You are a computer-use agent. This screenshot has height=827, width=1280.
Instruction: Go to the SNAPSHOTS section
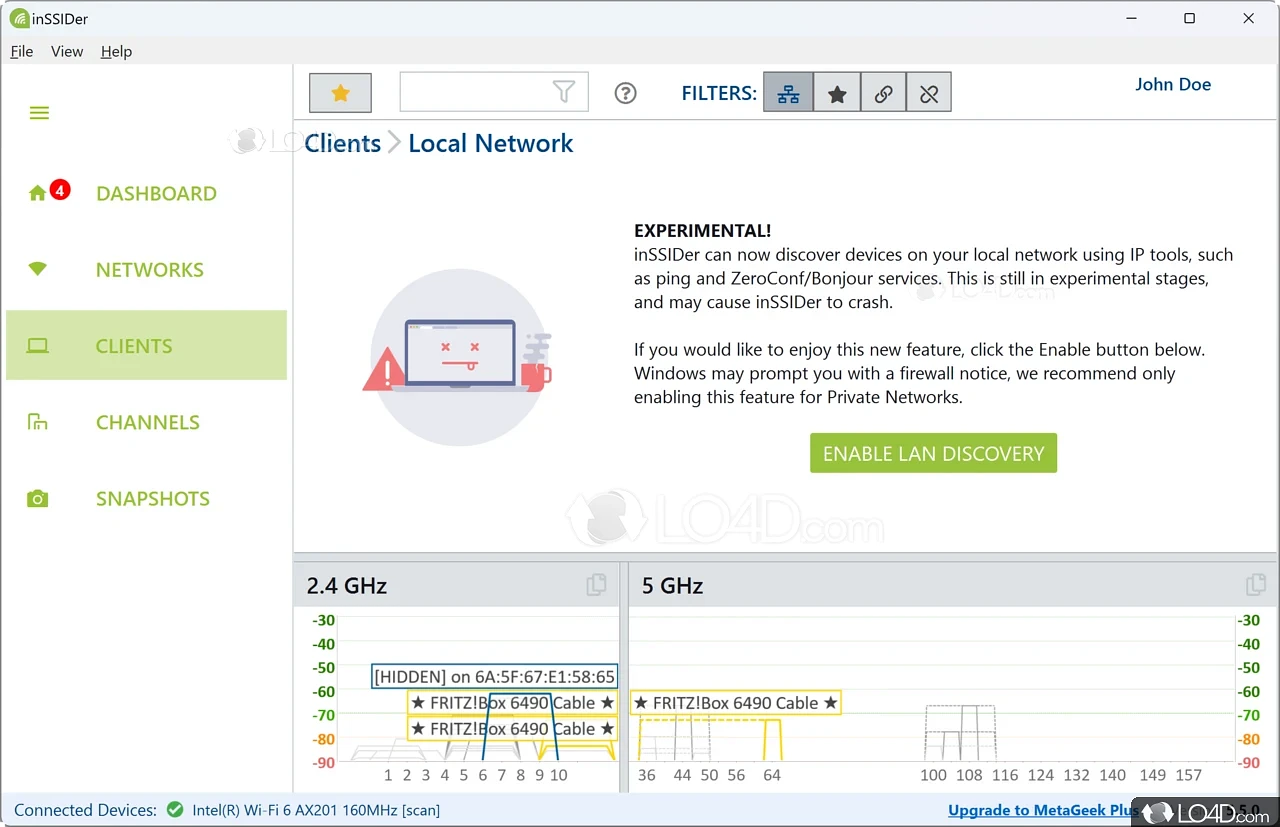point(153,499)
